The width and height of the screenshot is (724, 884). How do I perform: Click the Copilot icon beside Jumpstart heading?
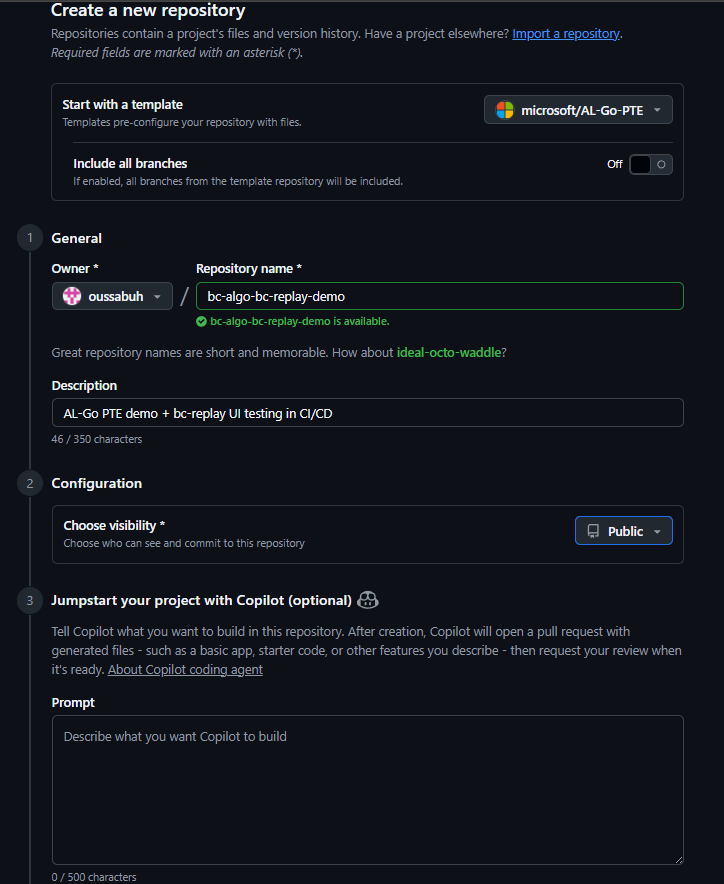pyautogui.click(x=368, y=600)
